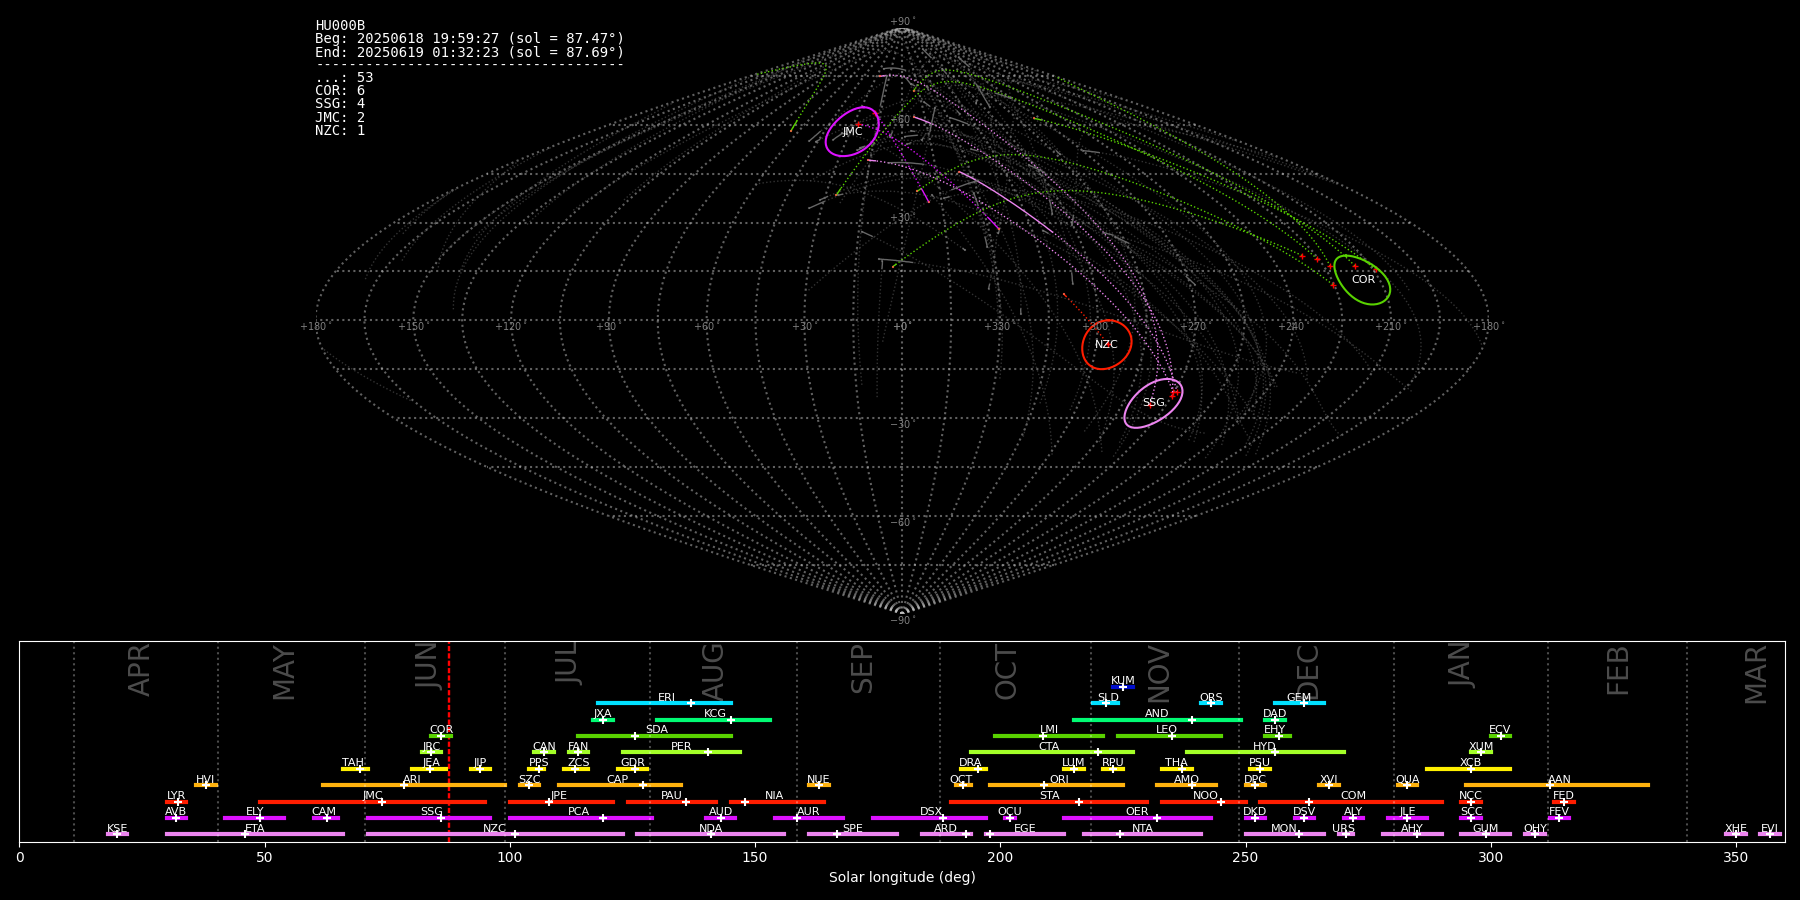Click the LEO shower label in timeline
This screenshot has height=900, width=1800.
[1167, 730]
